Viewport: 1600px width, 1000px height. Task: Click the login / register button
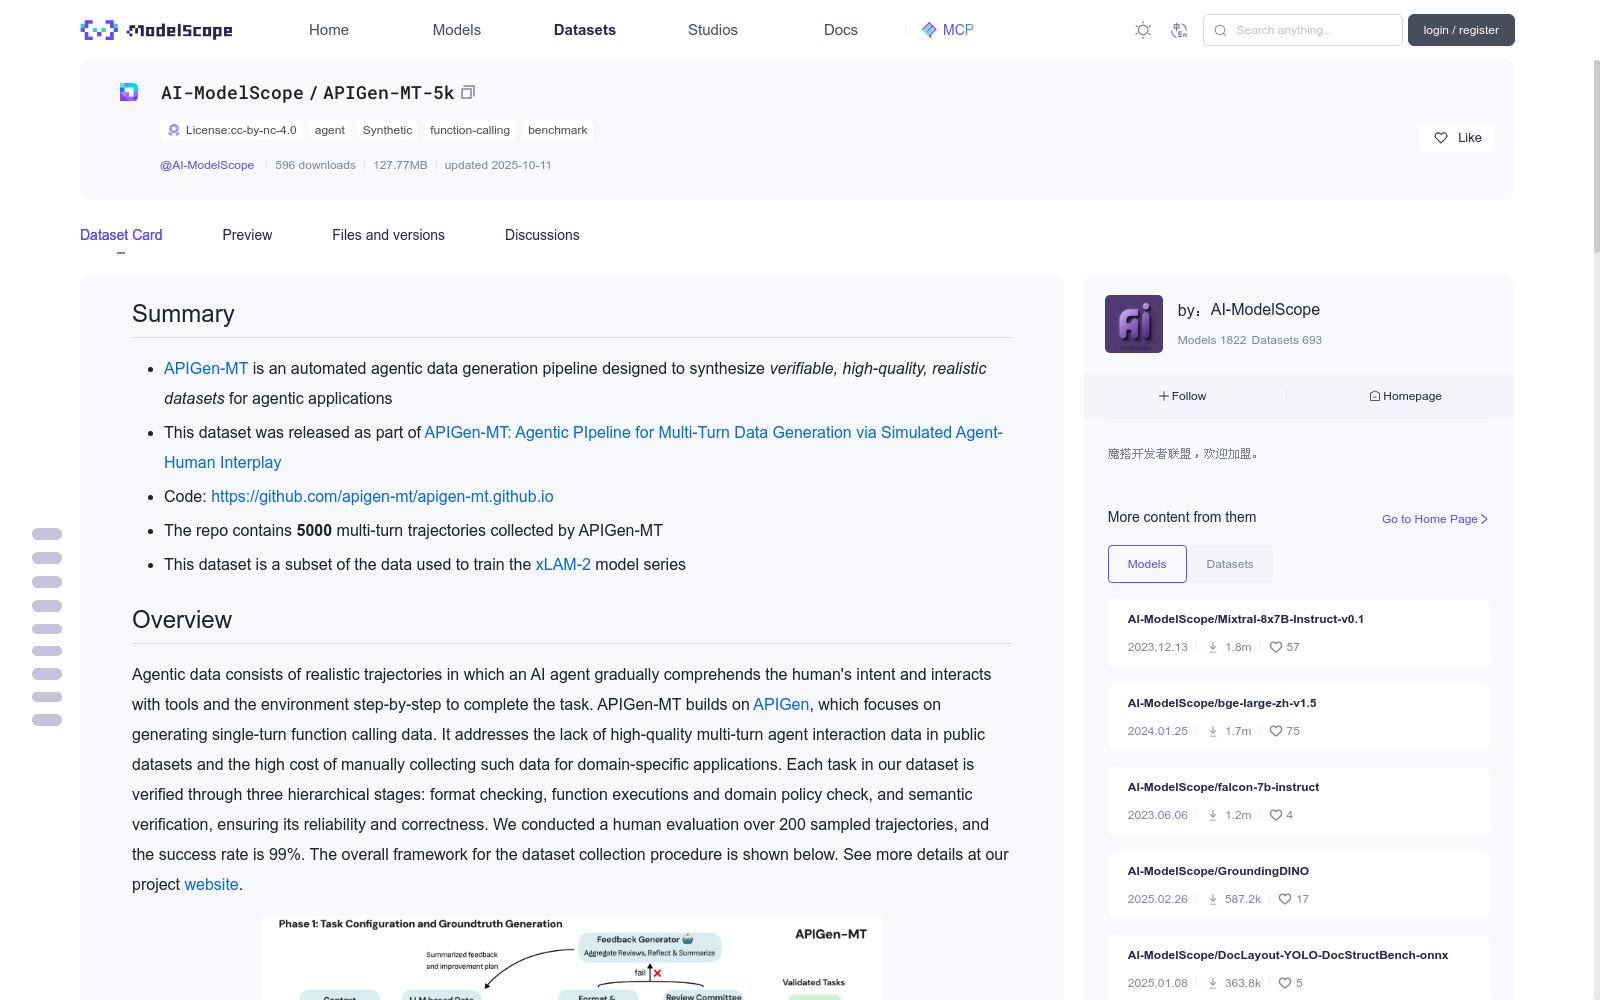1461,30
